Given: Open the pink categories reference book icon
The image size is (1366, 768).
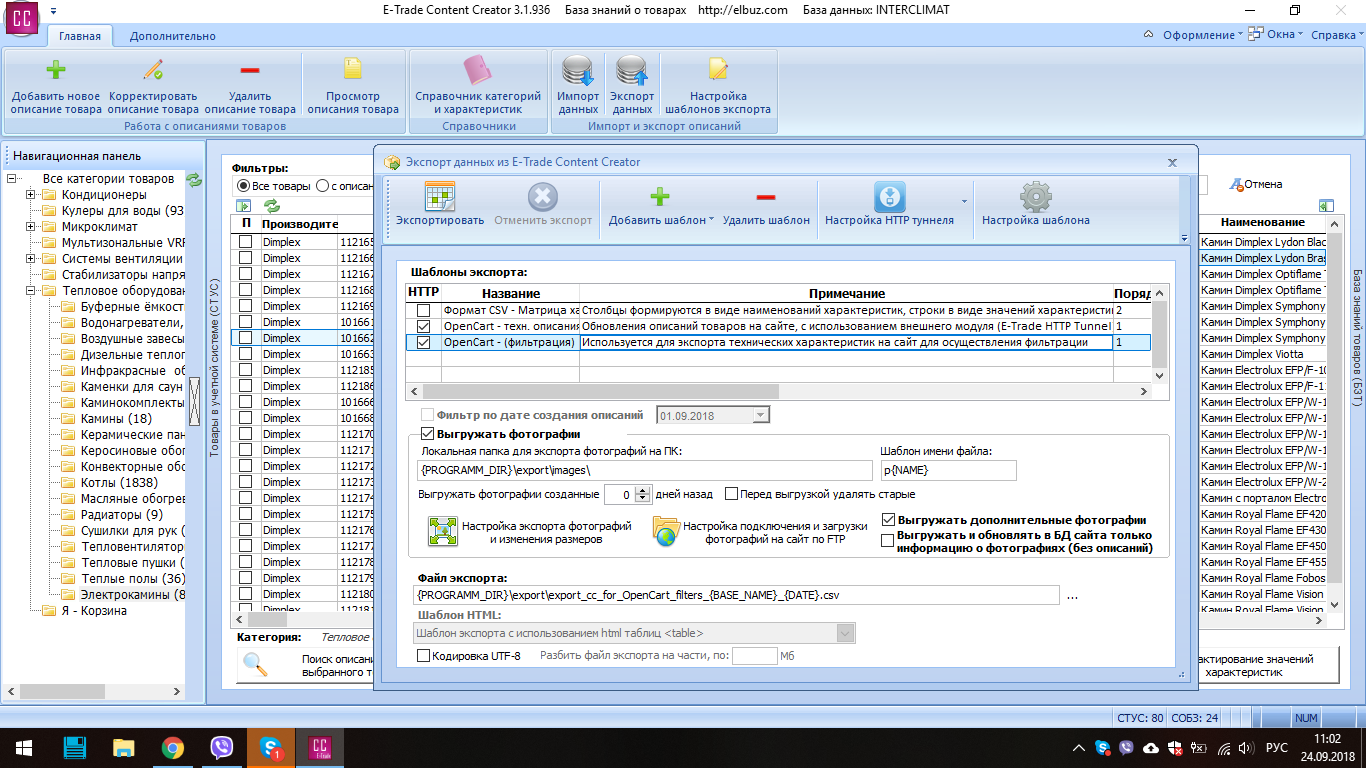Looking at the screenshot, I should (x=477, y=69).
